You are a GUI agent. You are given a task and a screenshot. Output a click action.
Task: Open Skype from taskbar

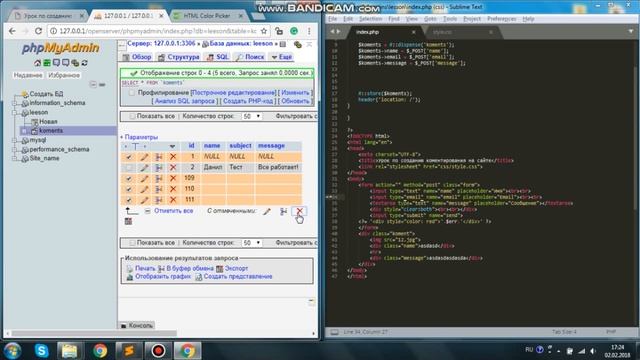click(x=42, y=351)
